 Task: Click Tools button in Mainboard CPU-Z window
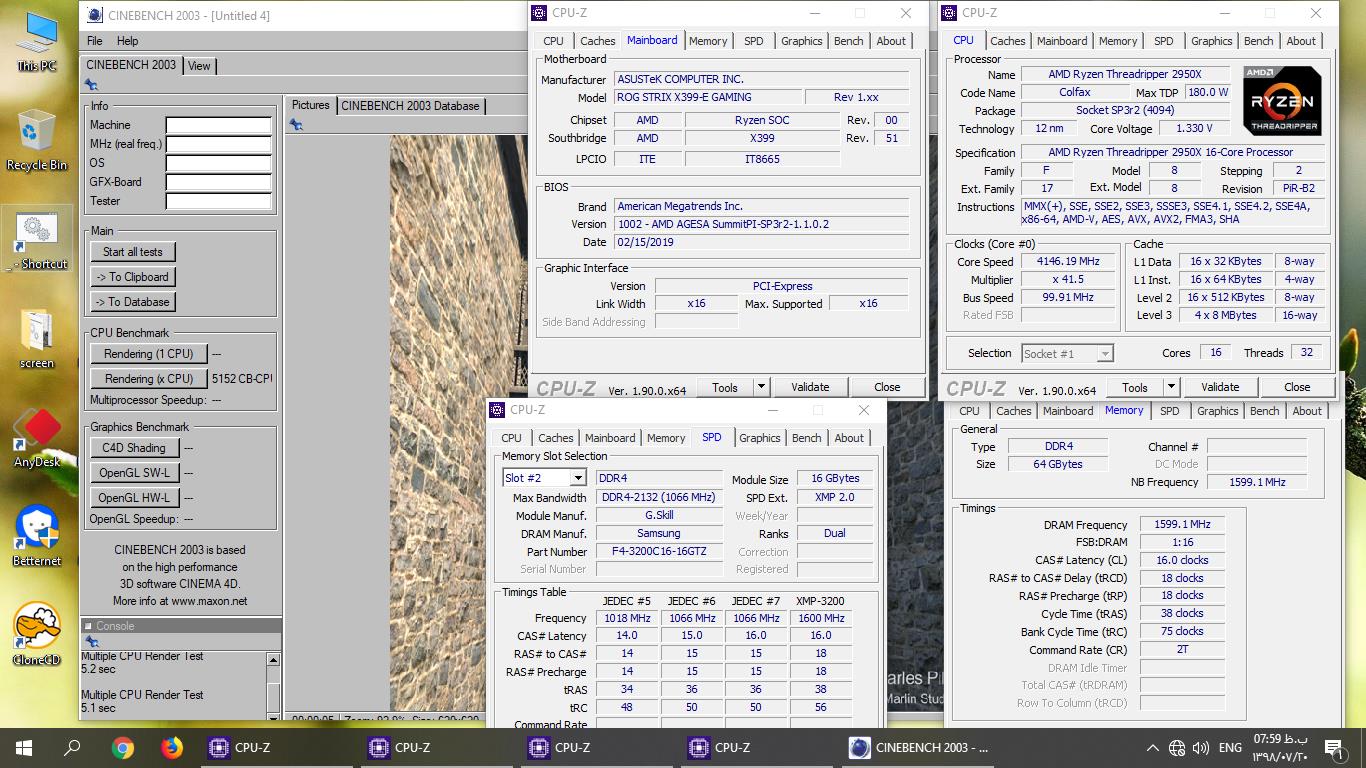click(725, 387)
